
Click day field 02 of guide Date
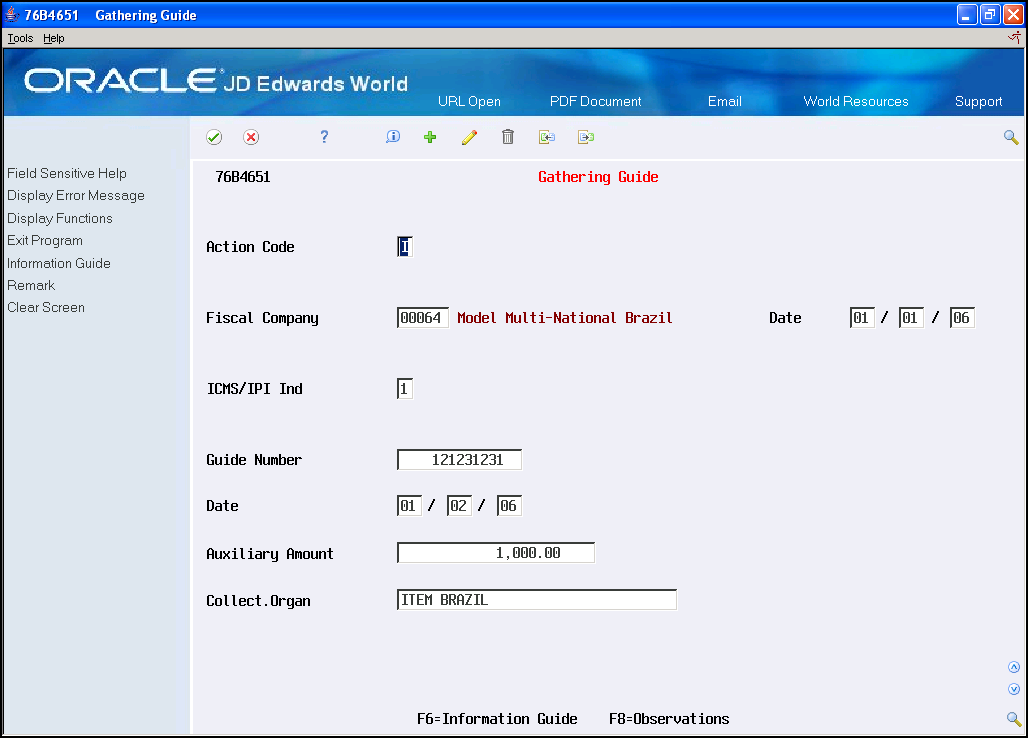coord(459,506)
